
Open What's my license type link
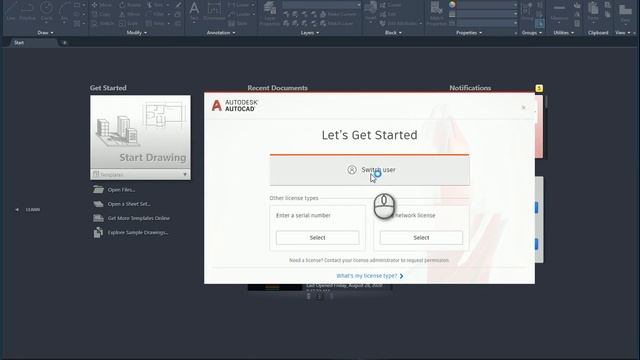[369, 276]
